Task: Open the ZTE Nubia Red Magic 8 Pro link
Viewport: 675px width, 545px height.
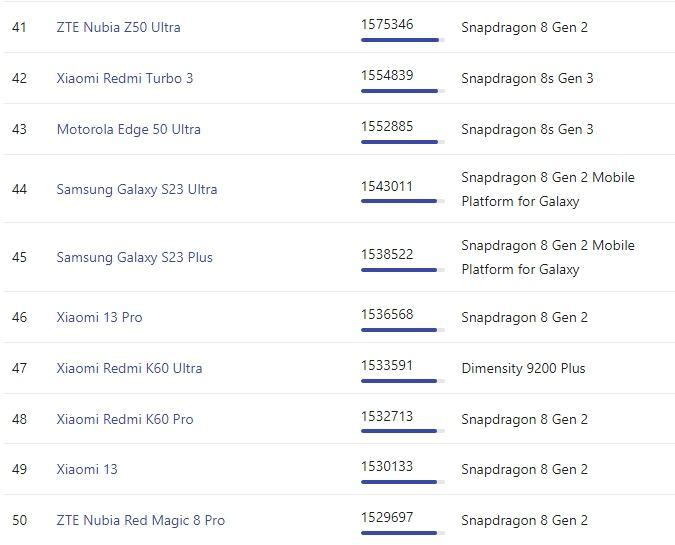Action: (x=140, y=520)
